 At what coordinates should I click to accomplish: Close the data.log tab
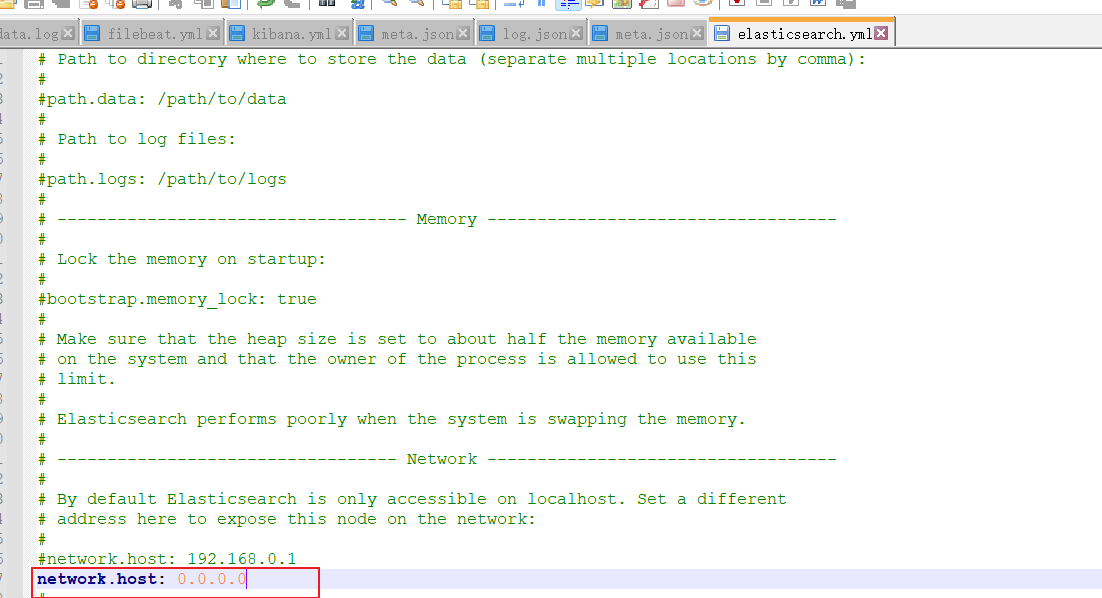[68, 33]
